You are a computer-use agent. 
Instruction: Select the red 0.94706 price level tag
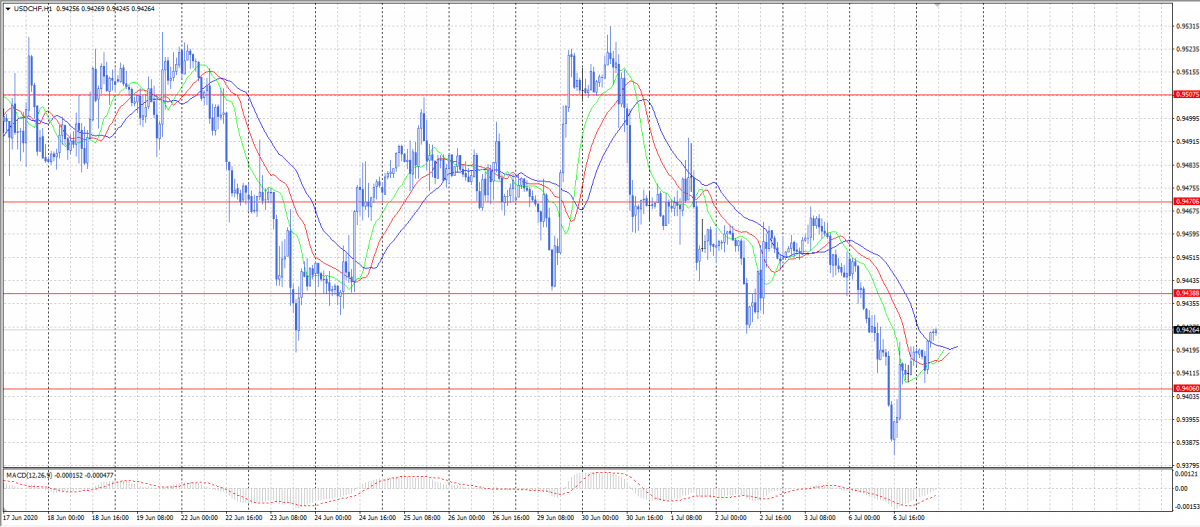point(1187,202)
